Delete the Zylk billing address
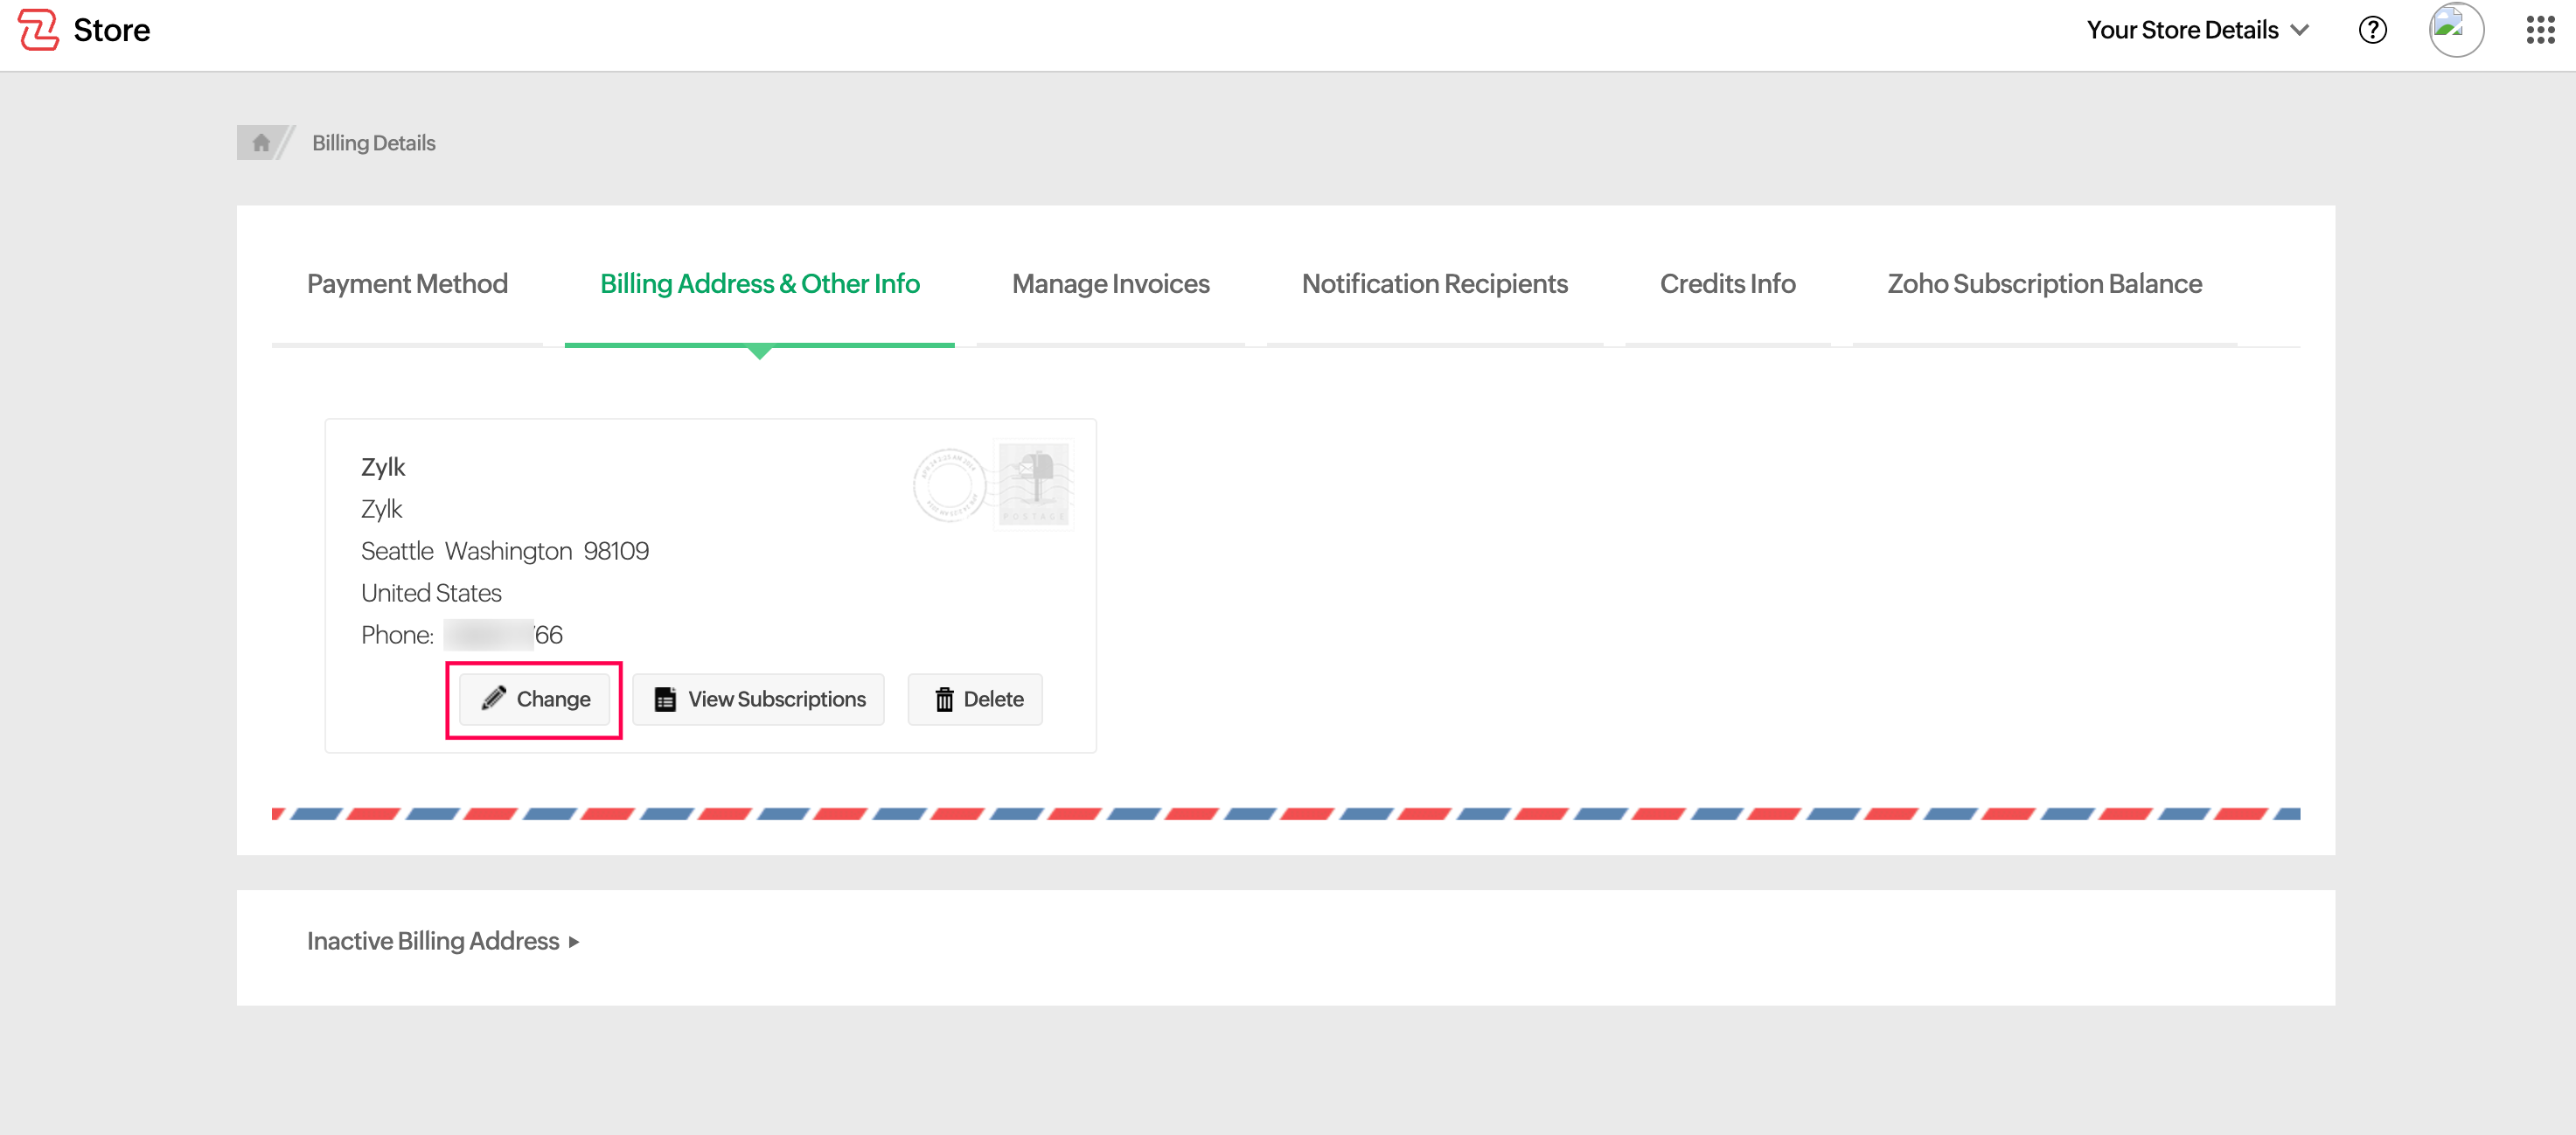The height and width of the screenshot is (1135, 2576). [x=975, y=699]
